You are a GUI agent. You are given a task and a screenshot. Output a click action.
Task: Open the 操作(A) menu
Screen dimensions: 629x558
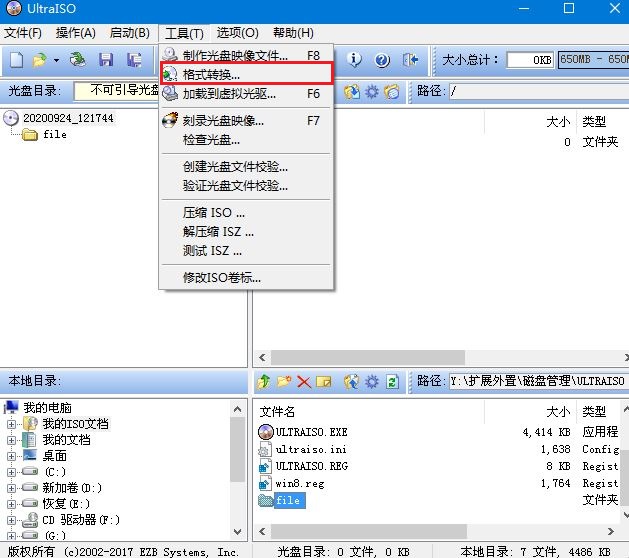click(75, 33)
